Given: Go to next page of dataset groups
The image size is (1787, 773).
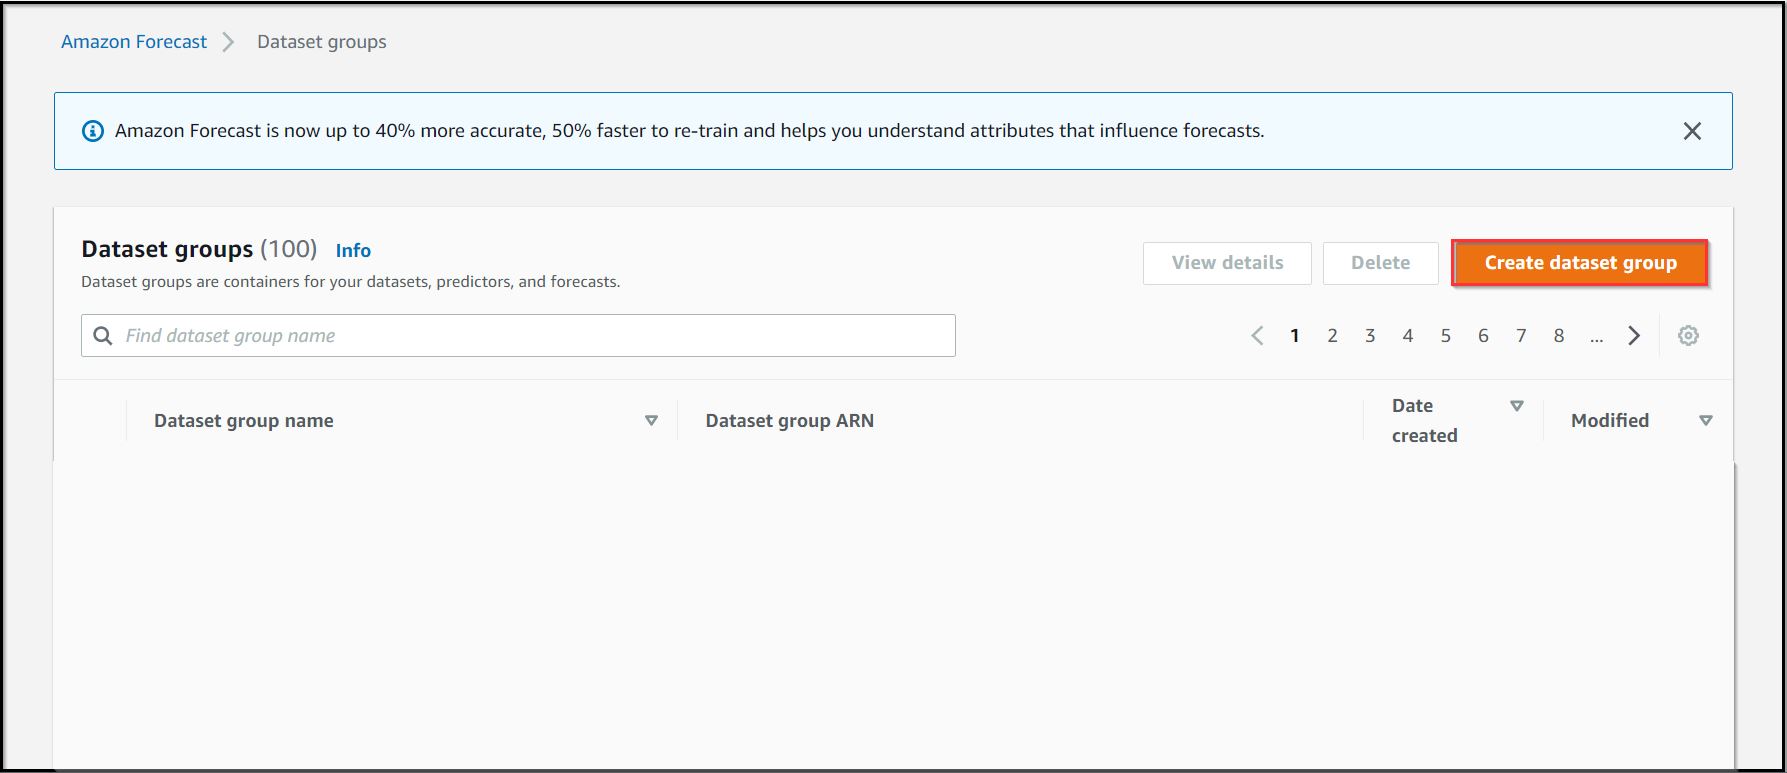Looking at the screenshot, I should point(1634,336).
